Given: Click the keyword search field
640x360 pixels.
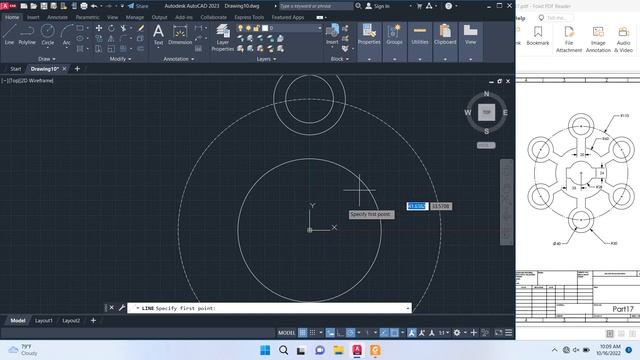Looking at the screenshot, I should point(316,6).
